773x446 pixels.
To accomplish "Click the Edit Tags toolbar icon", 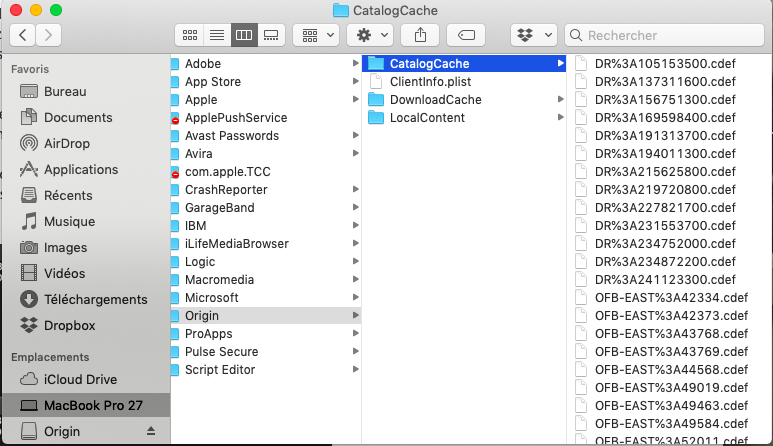I will point(465,35).
